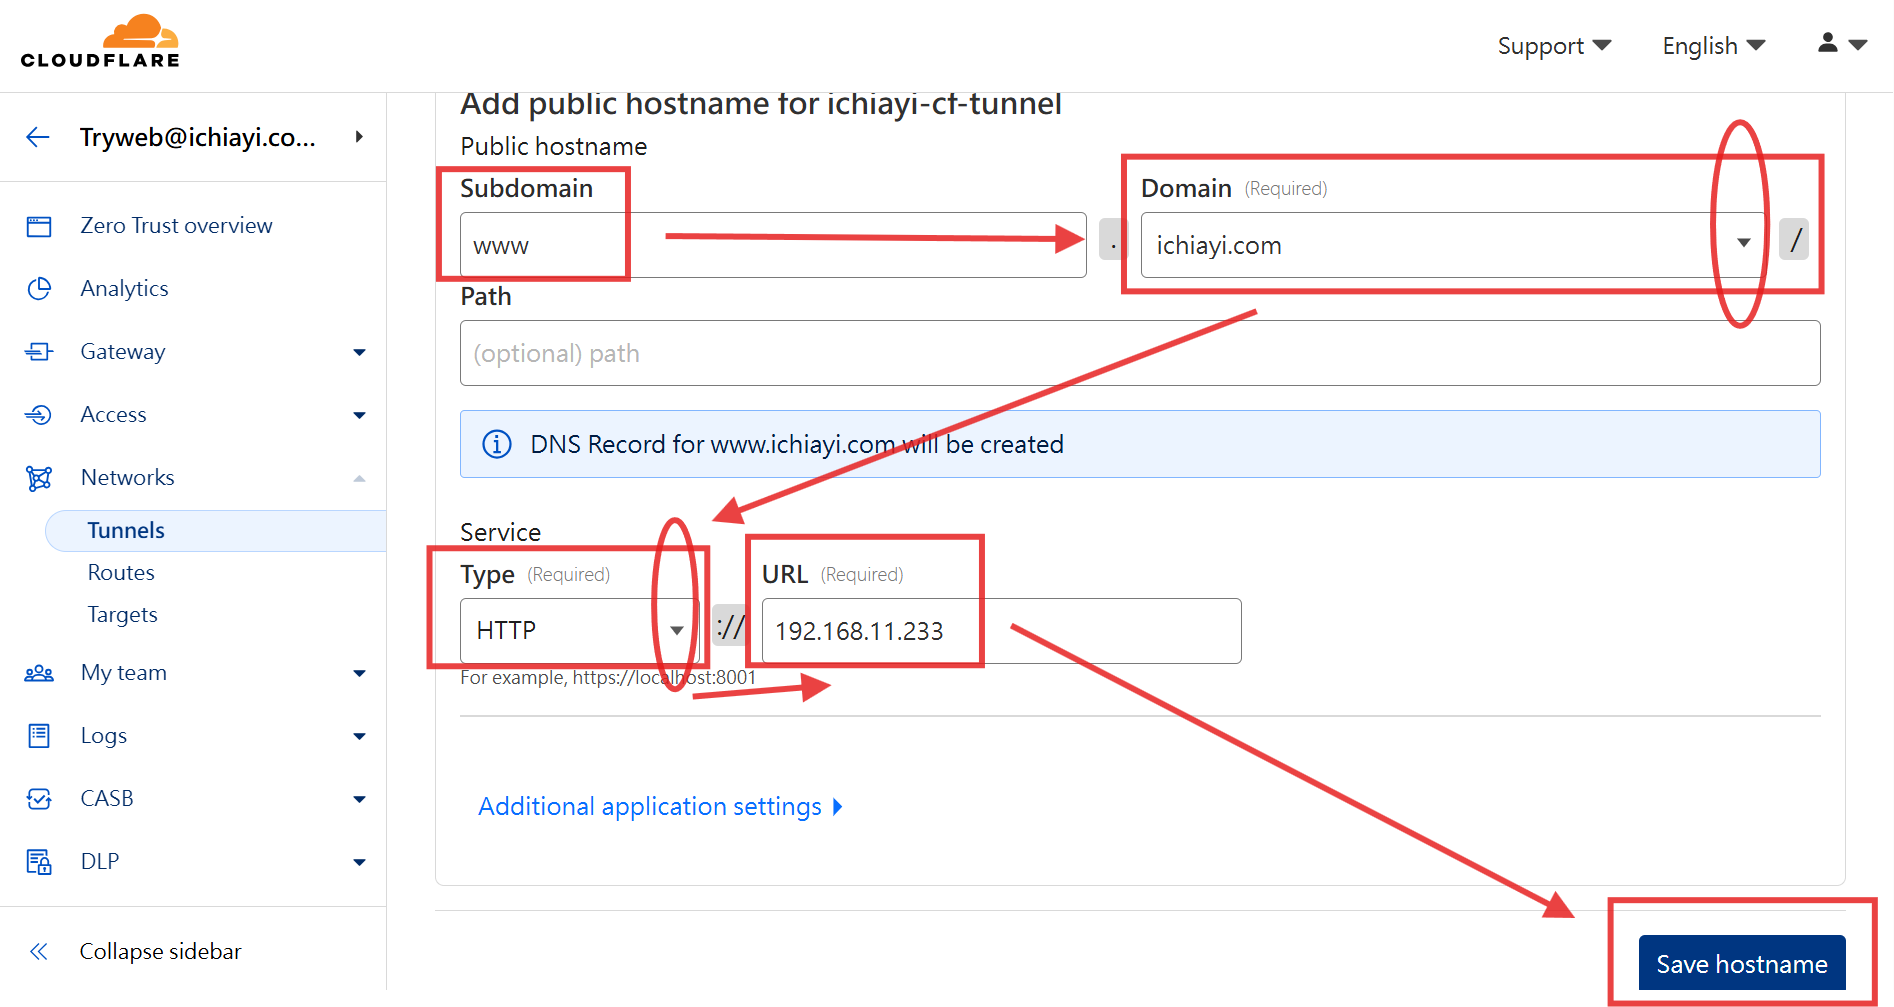This screenshot has width=1894, height=1007.
Task: Open the Domain dropdown showing ichiayi.com
Action: click(1453, 245)
